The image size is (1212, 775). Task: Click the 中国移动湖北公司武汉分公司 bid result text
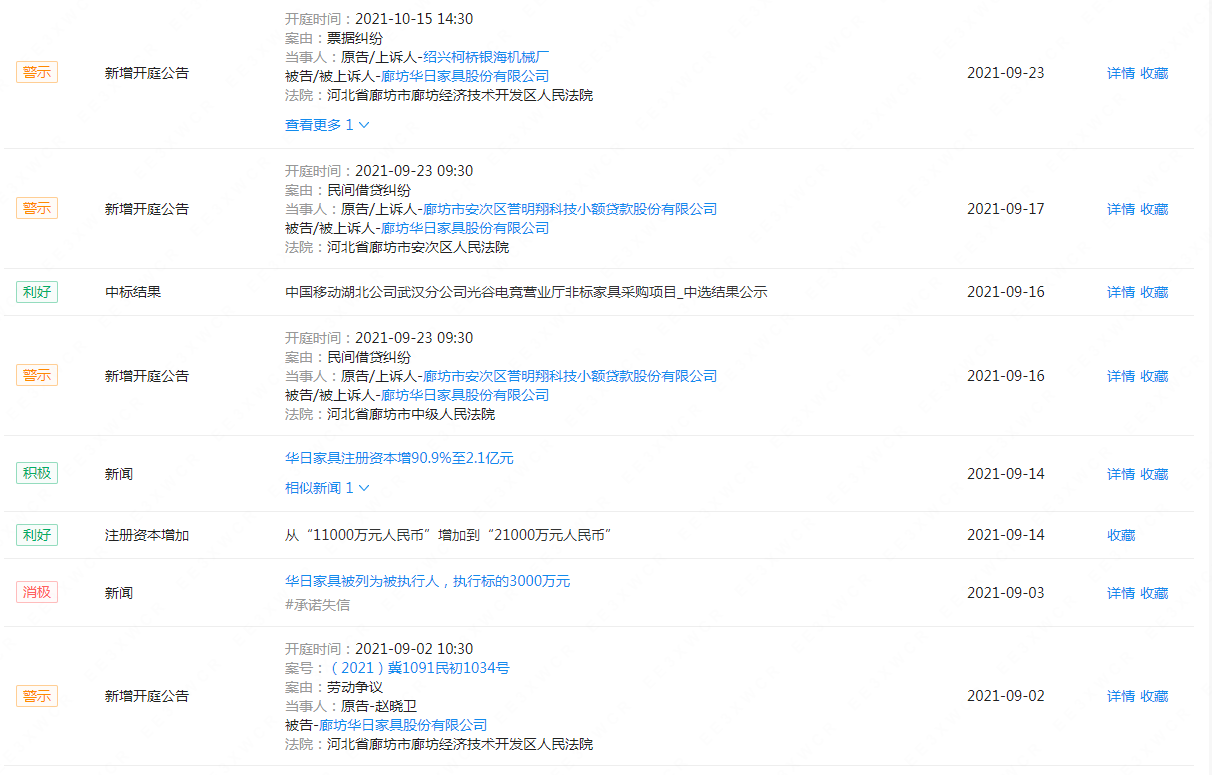[526, 292]
